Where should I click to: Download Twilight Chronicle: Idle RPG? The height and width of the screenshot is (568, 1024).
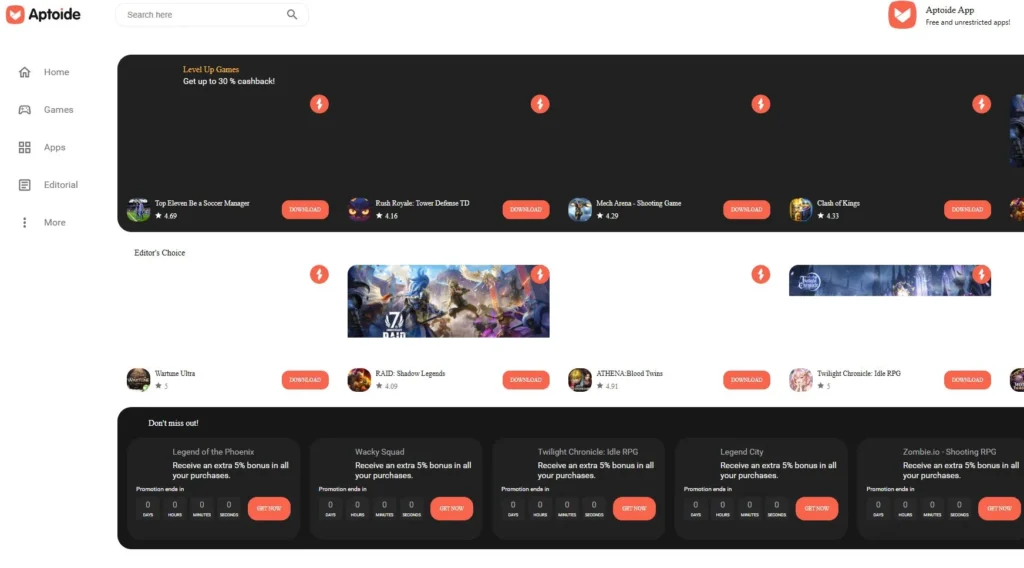[x=967, y=380]
